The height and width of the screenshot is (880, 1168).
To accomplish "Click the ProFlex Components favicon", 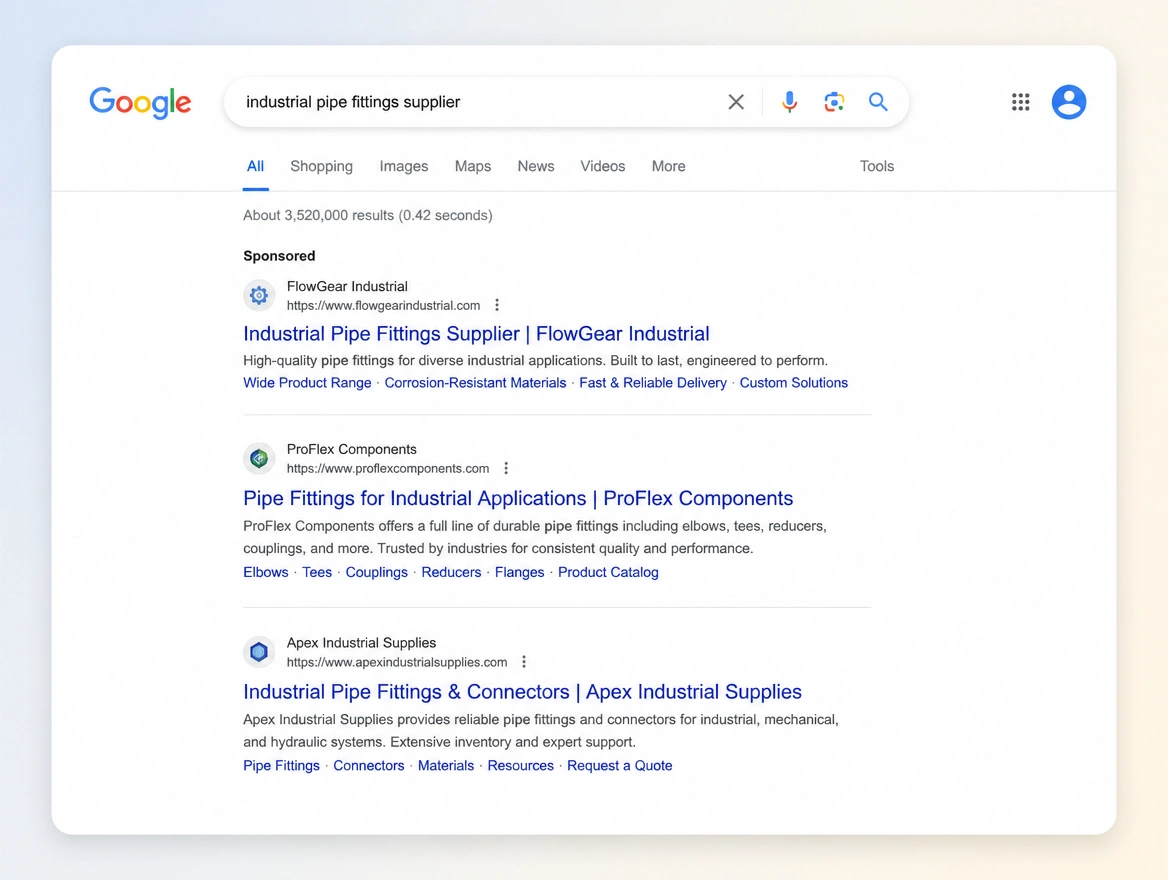I will click(259, 458).
